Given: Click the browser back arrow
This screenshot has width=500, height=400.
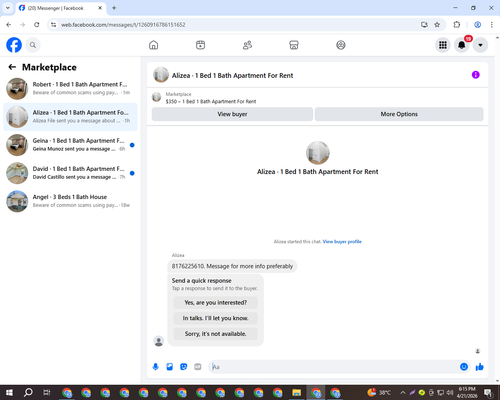Looking at the screenshot, I should point(9,25).
